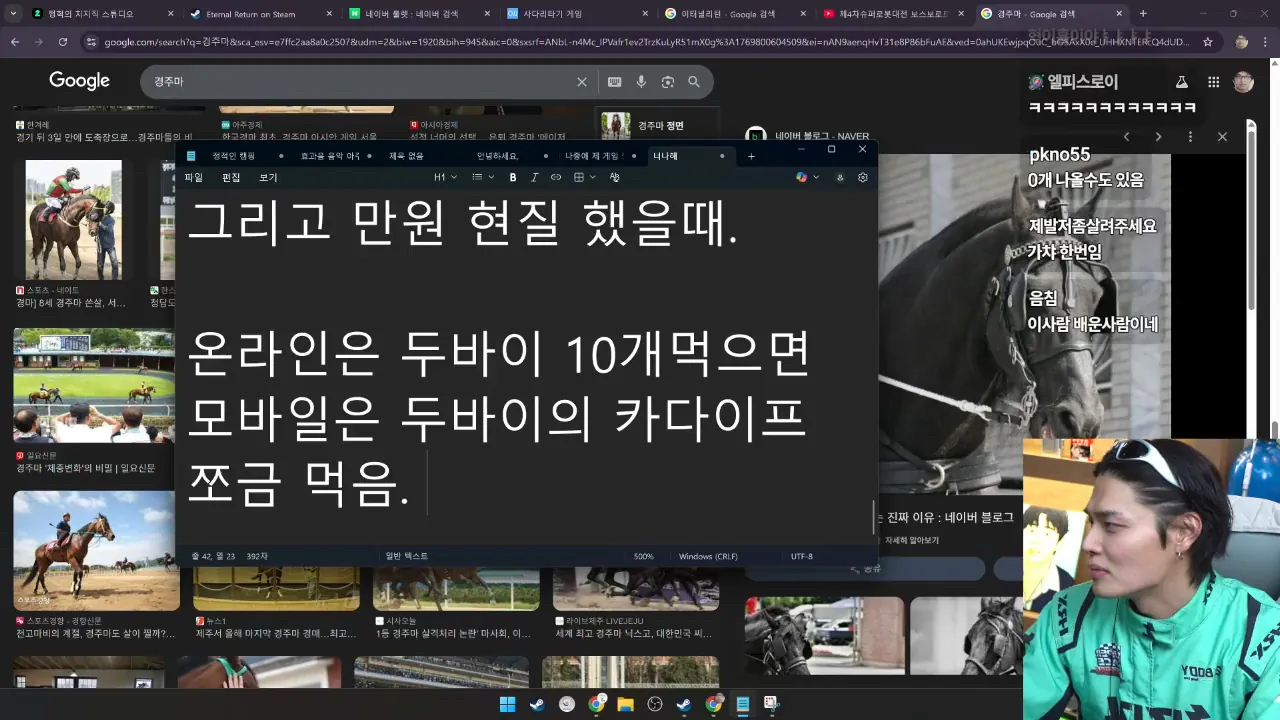
Task: Open Notepad settings gear
Action: click(x=863, y=177)
